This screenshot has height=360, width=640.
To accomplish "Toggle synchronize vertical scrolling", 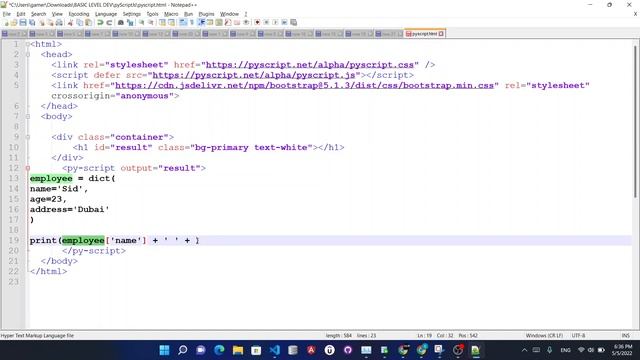I will (162, 22).
